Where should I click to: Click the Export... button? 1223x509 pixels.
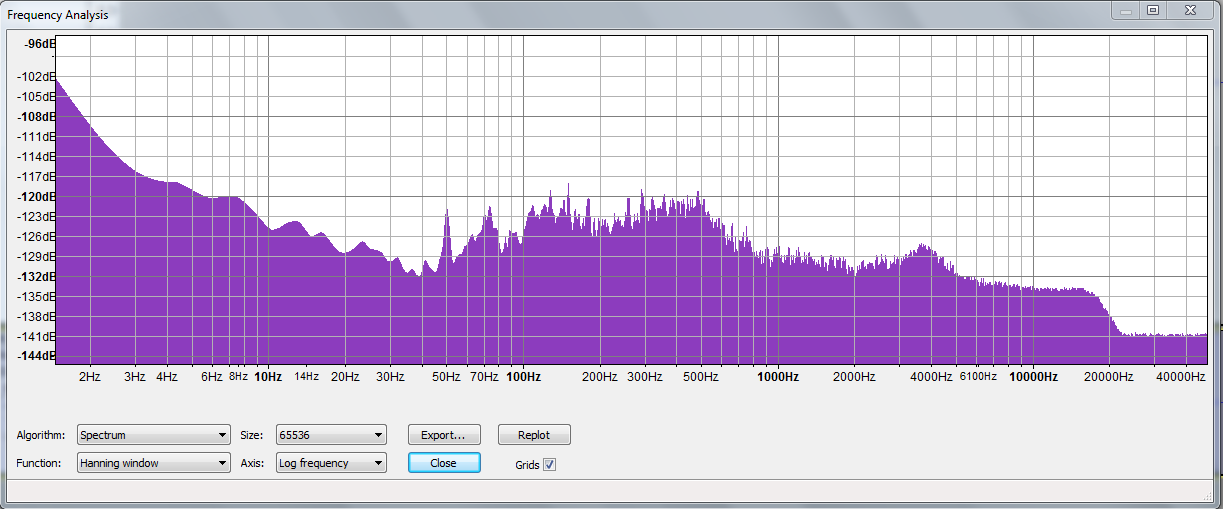[444, 435]
